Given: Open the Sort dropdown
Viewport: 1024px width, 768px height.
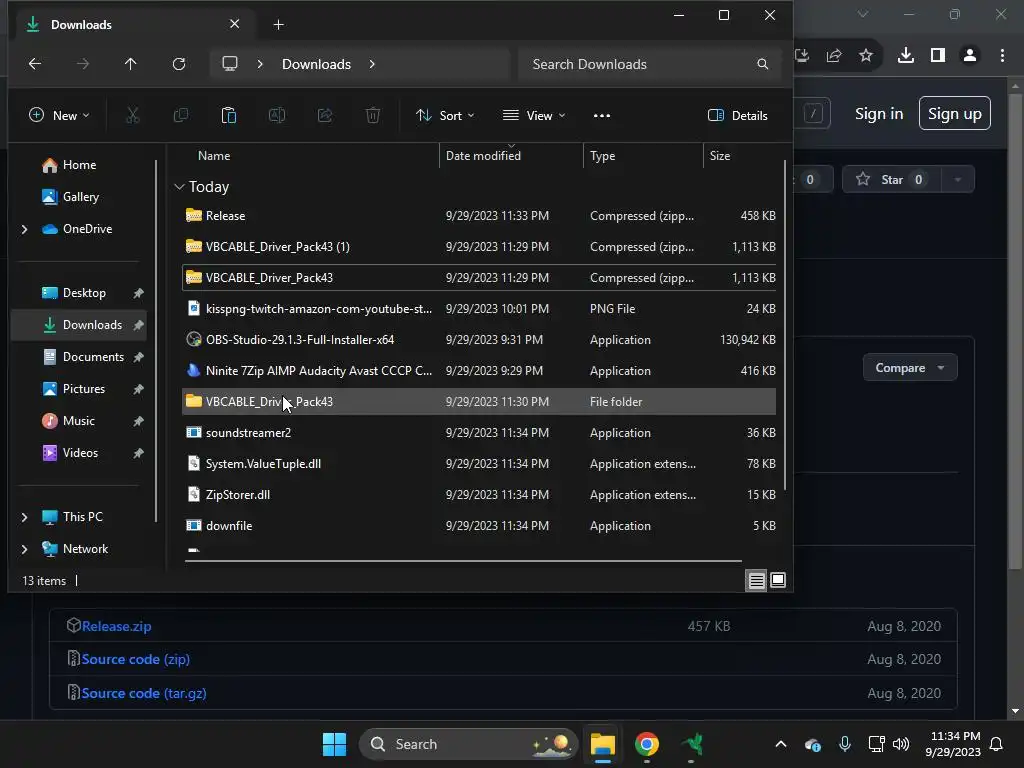Looking at the screenshot, I should (x=445, y=116).
